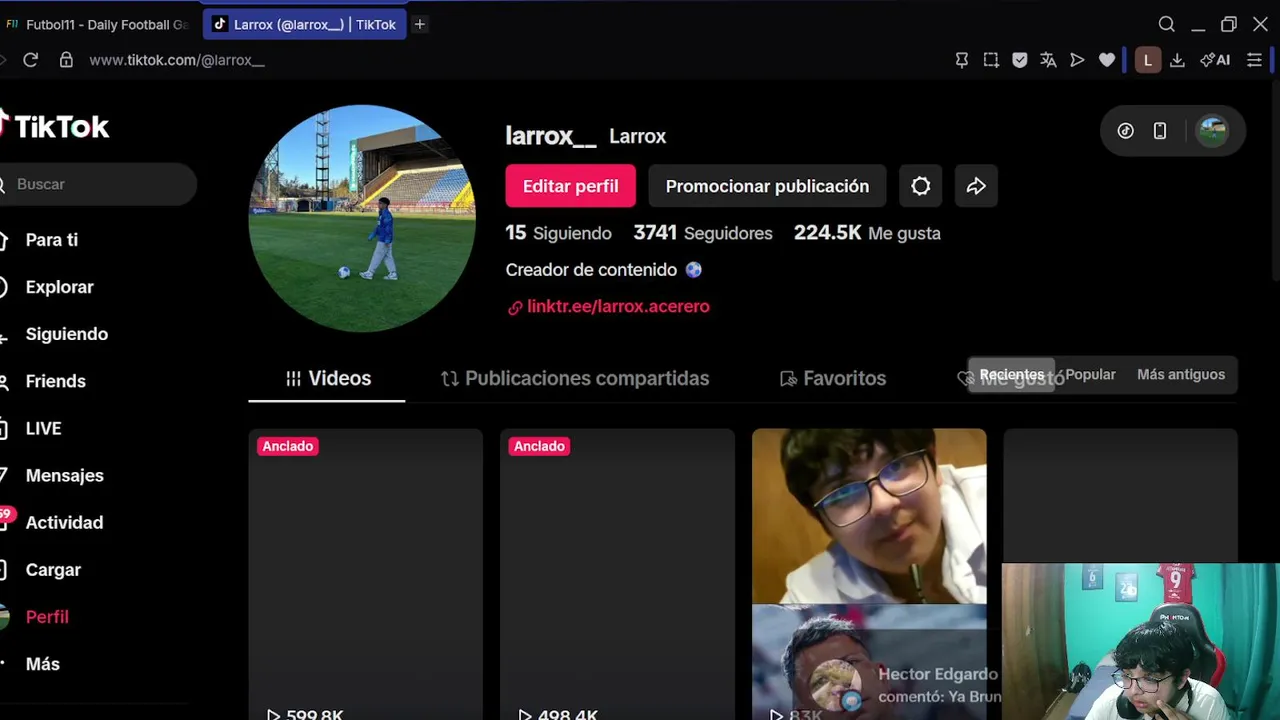The height and width of the screenshot is (720, 1280).
Task: Open LIVE in the sidebar
Action: click(x=43, y=428)
